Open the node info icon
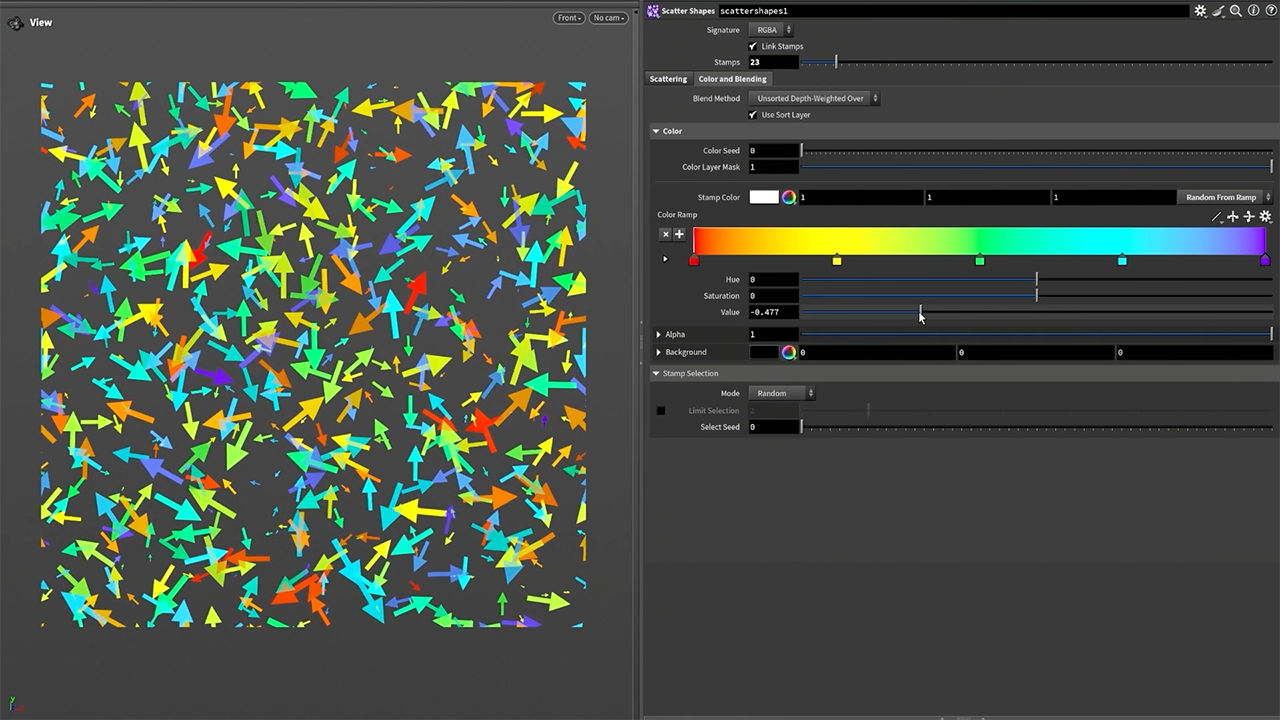 pyautogui.click(x=1254, y=11)
